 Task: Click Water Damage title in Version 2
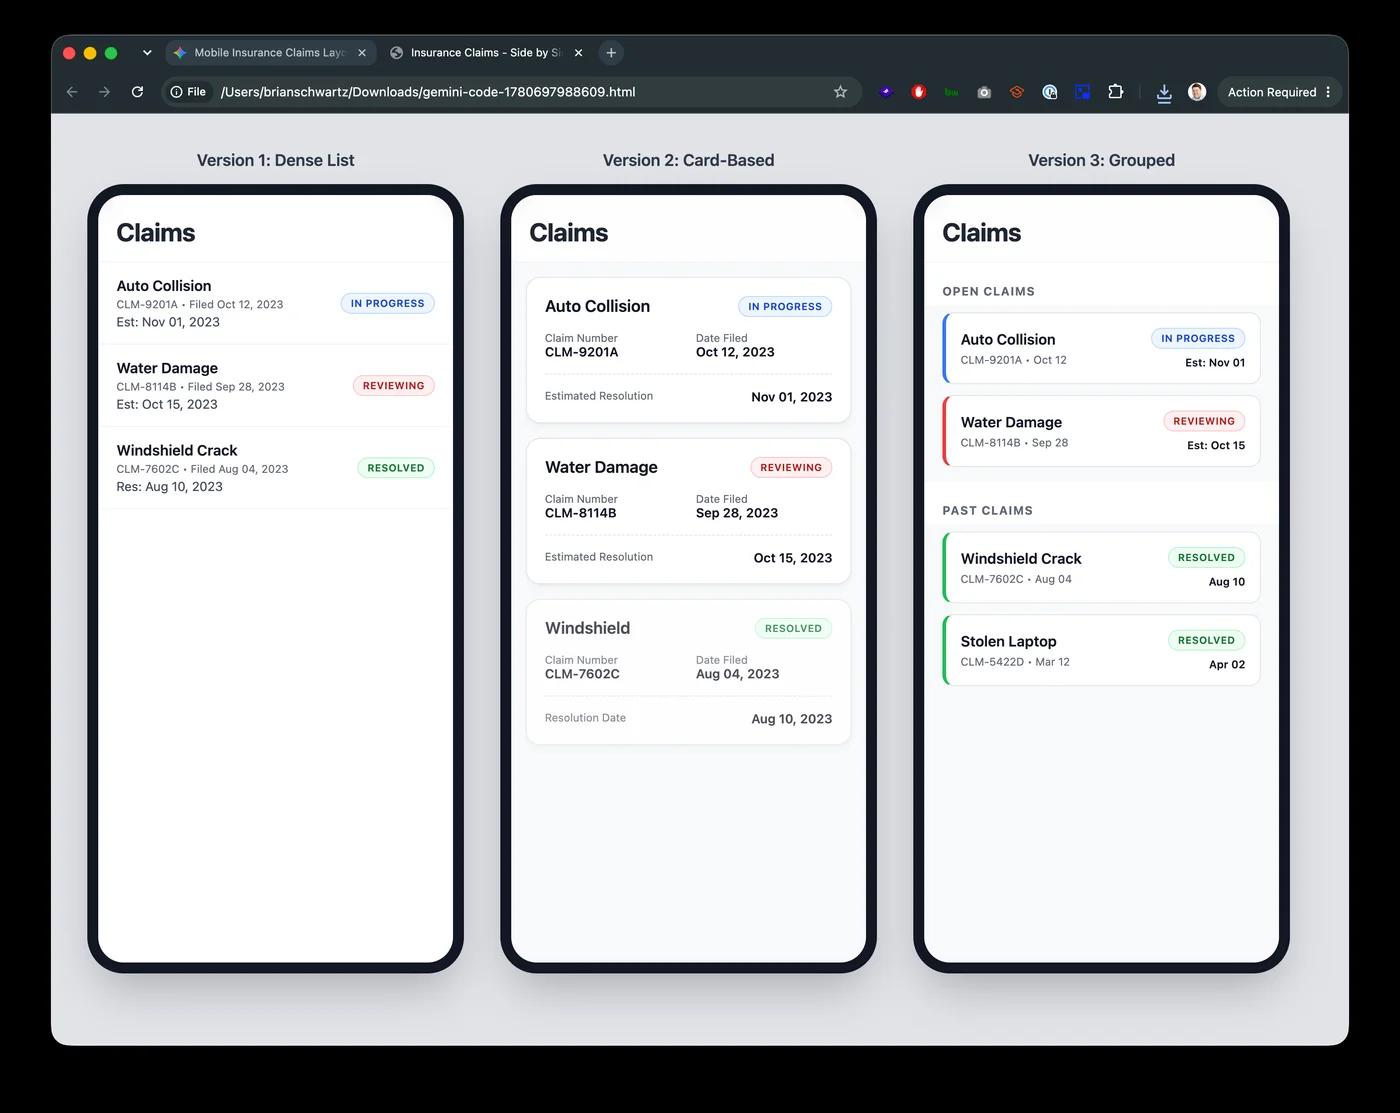(x=601, y=467)
